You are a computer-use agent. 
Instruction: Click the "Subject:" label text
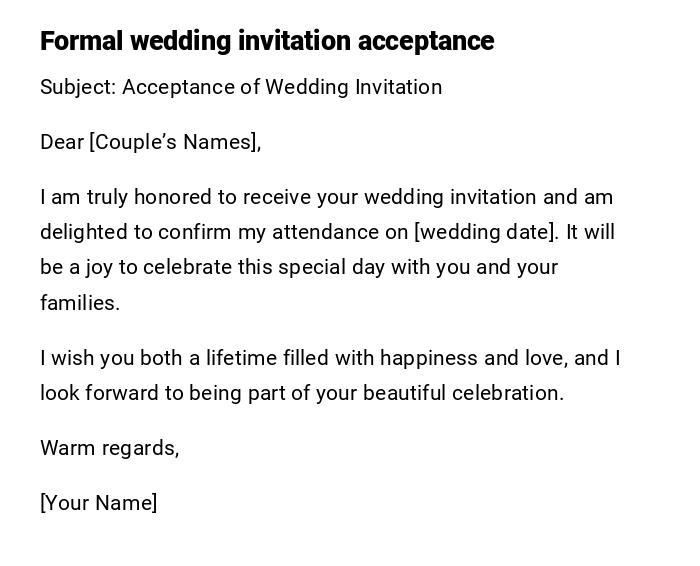coord(78,87)
